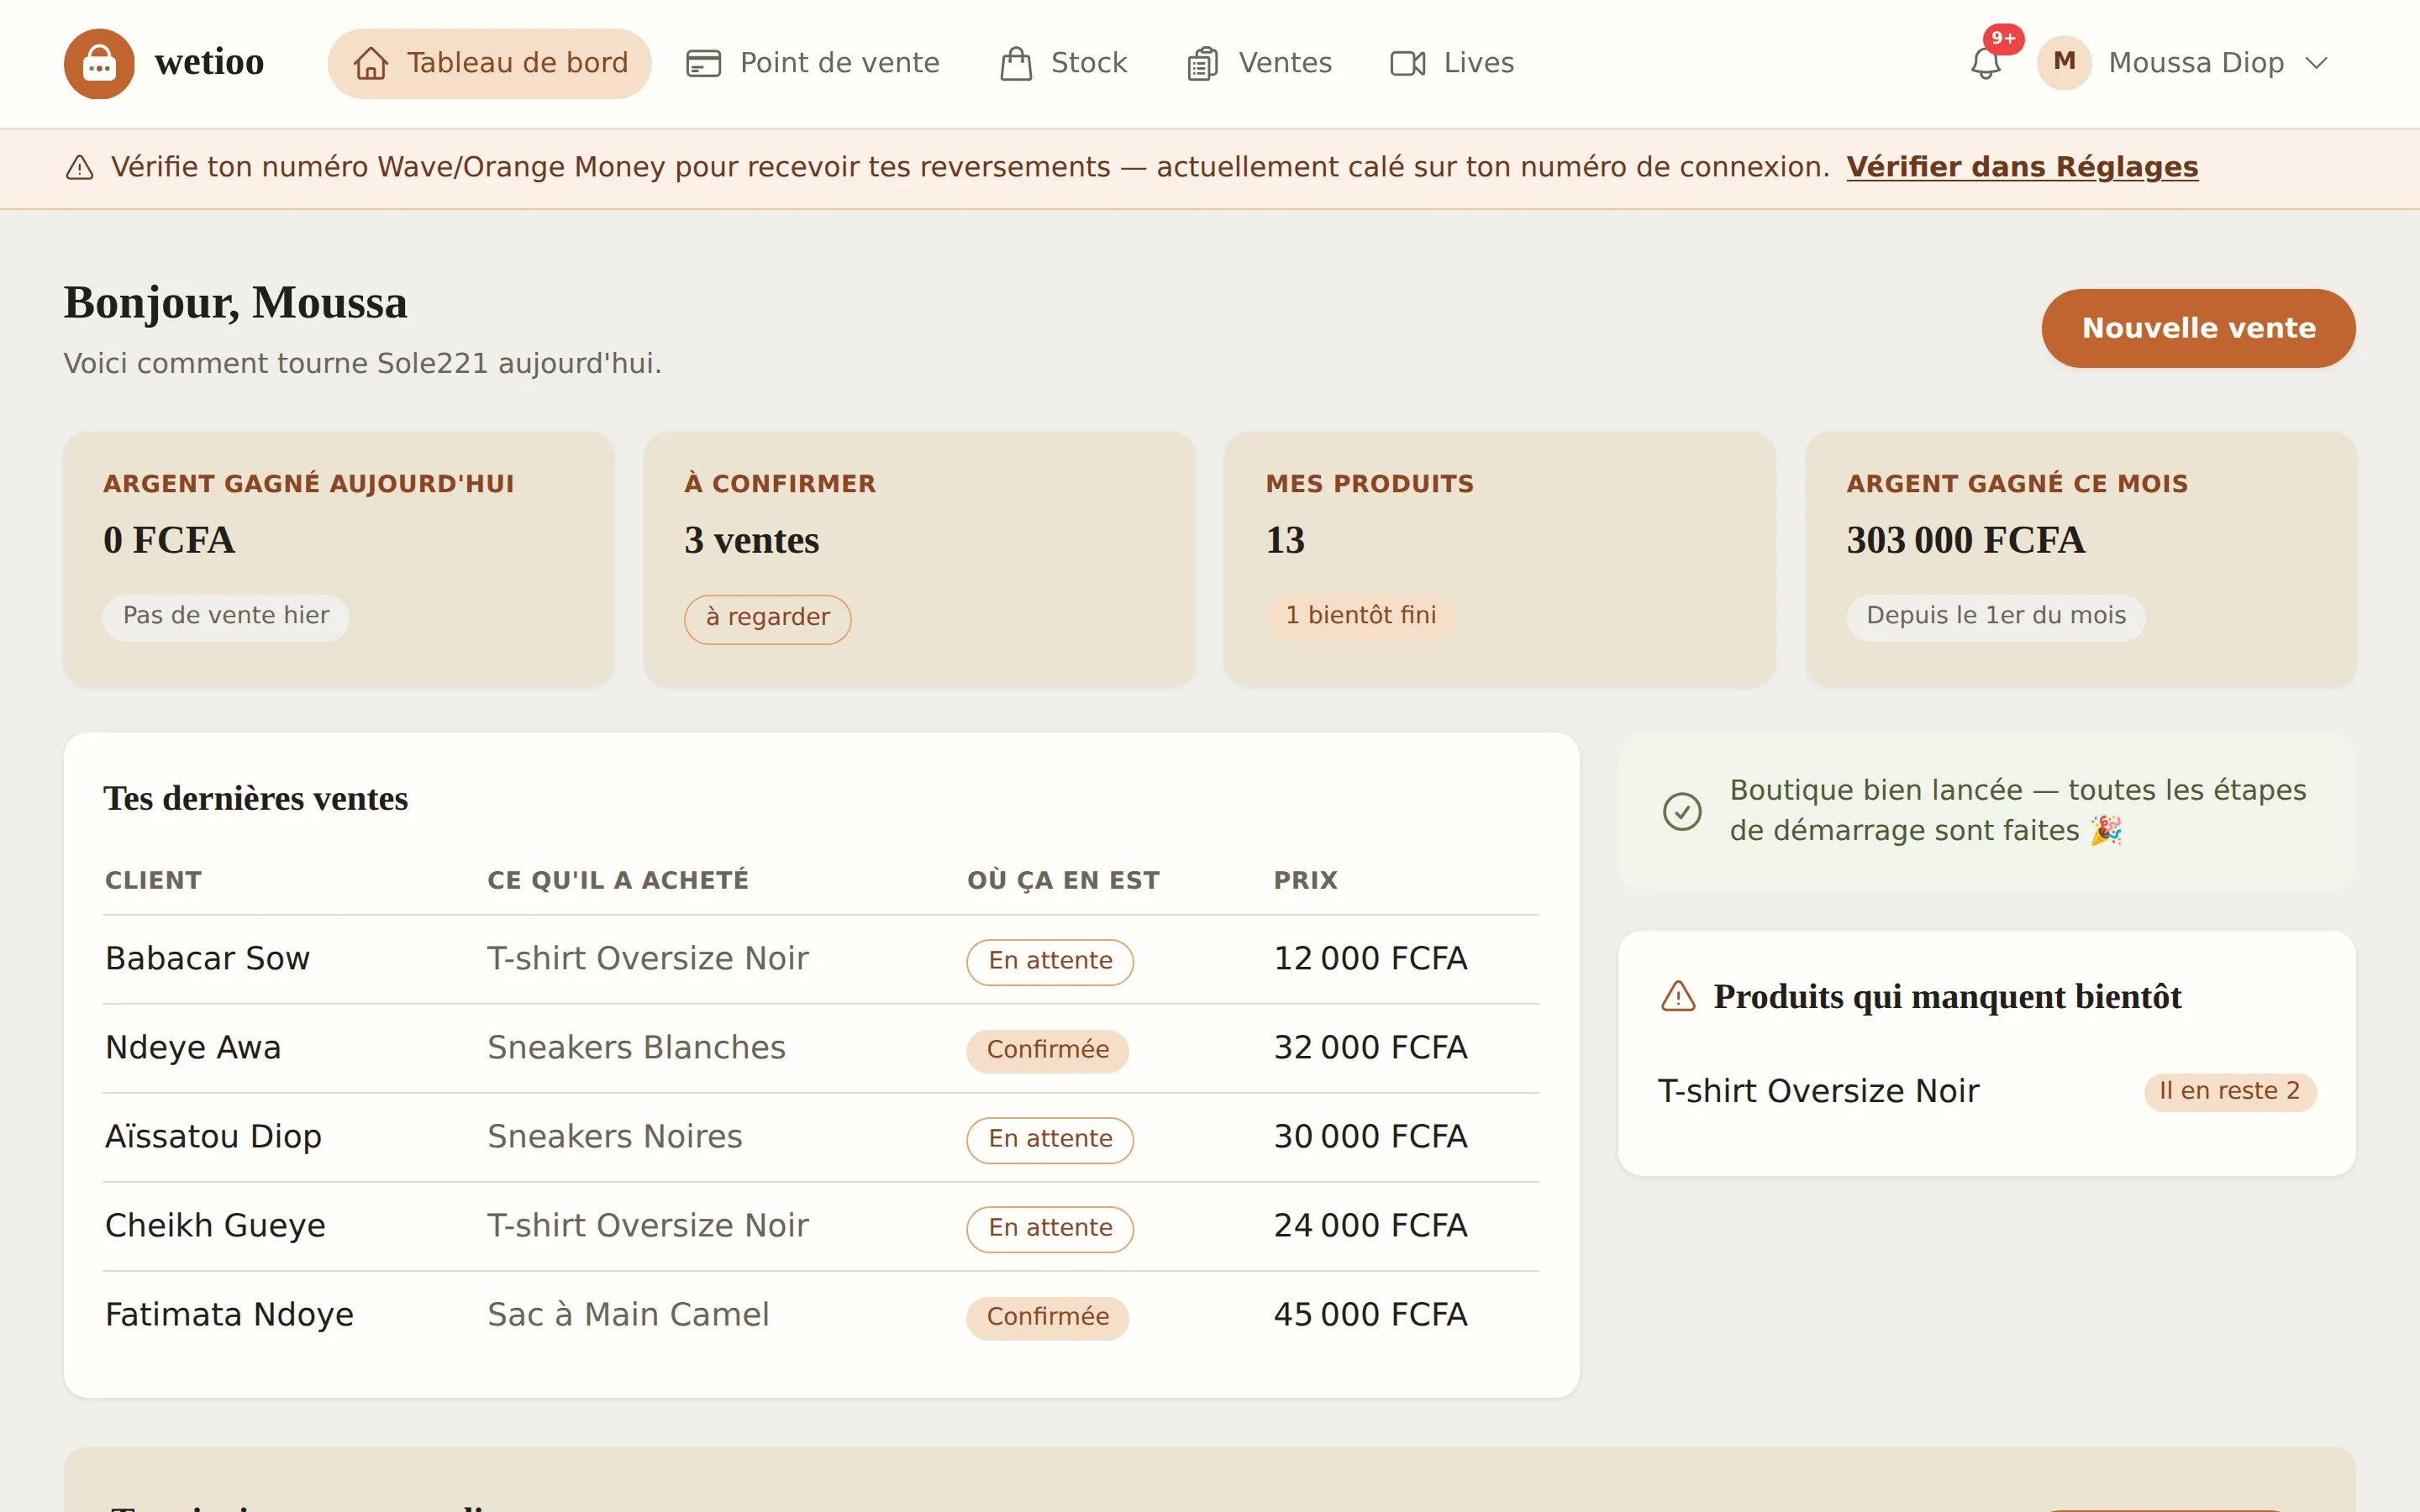Select the Cheikh Gueye row
The width and height of the screenshot is (2420, 1512).
[820, 1226]
